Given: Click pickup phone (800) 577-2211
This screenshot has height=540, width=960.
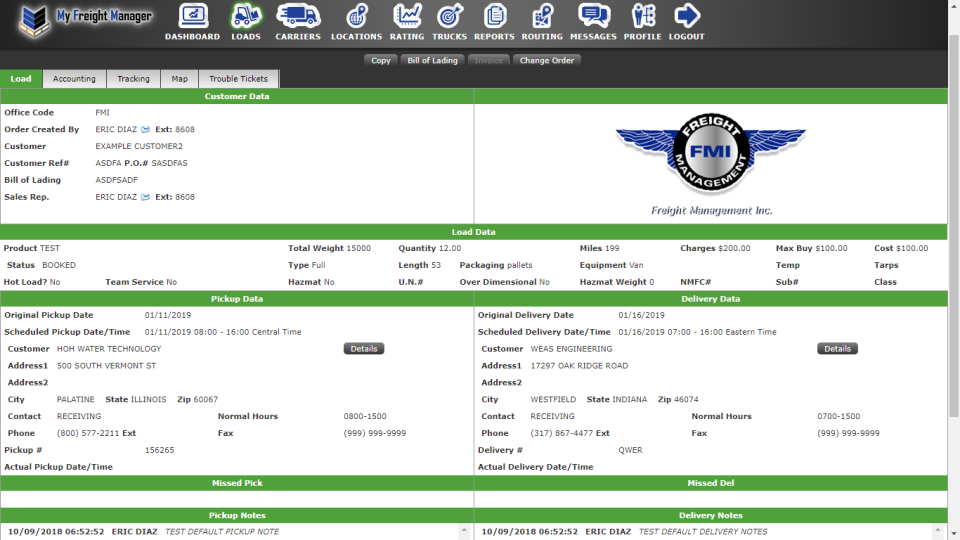Looking at the screenshot, I should (x=88, y=433).
